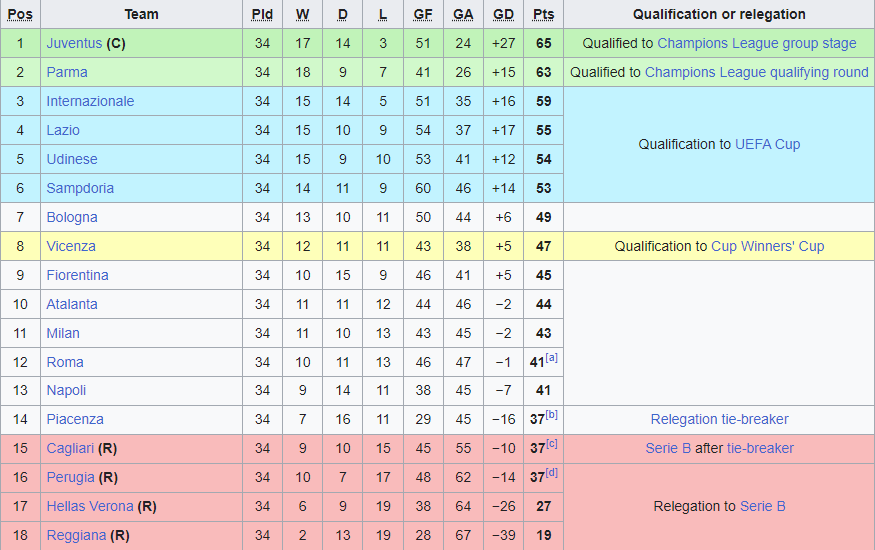
Task: Open the Parma team link
Action: [x=67, y=73]
